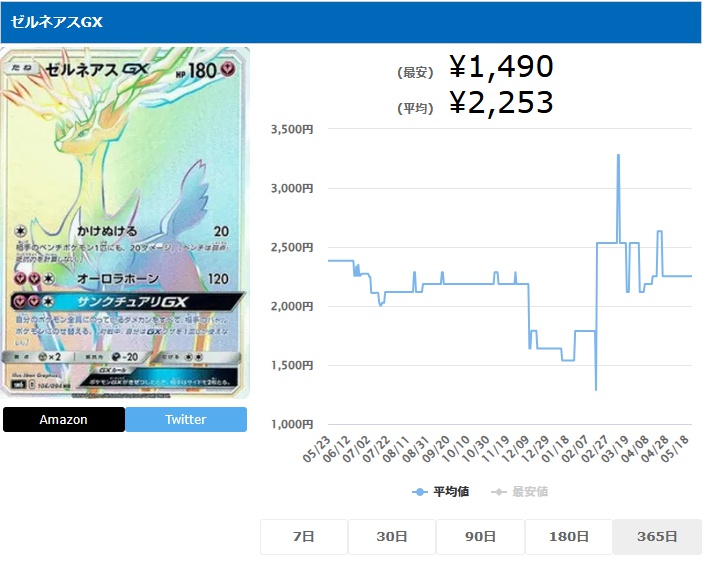Screen dimensions: 703x564
Task: Click the 2,500円 axis label
Action: [x=292, y=247]
